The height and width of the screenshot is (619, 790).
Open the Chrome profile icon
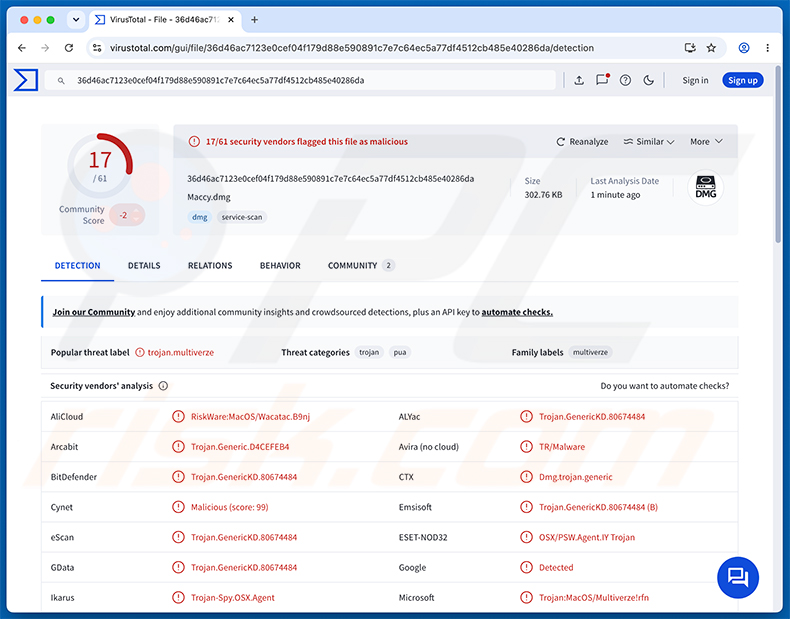click(744, 48)
